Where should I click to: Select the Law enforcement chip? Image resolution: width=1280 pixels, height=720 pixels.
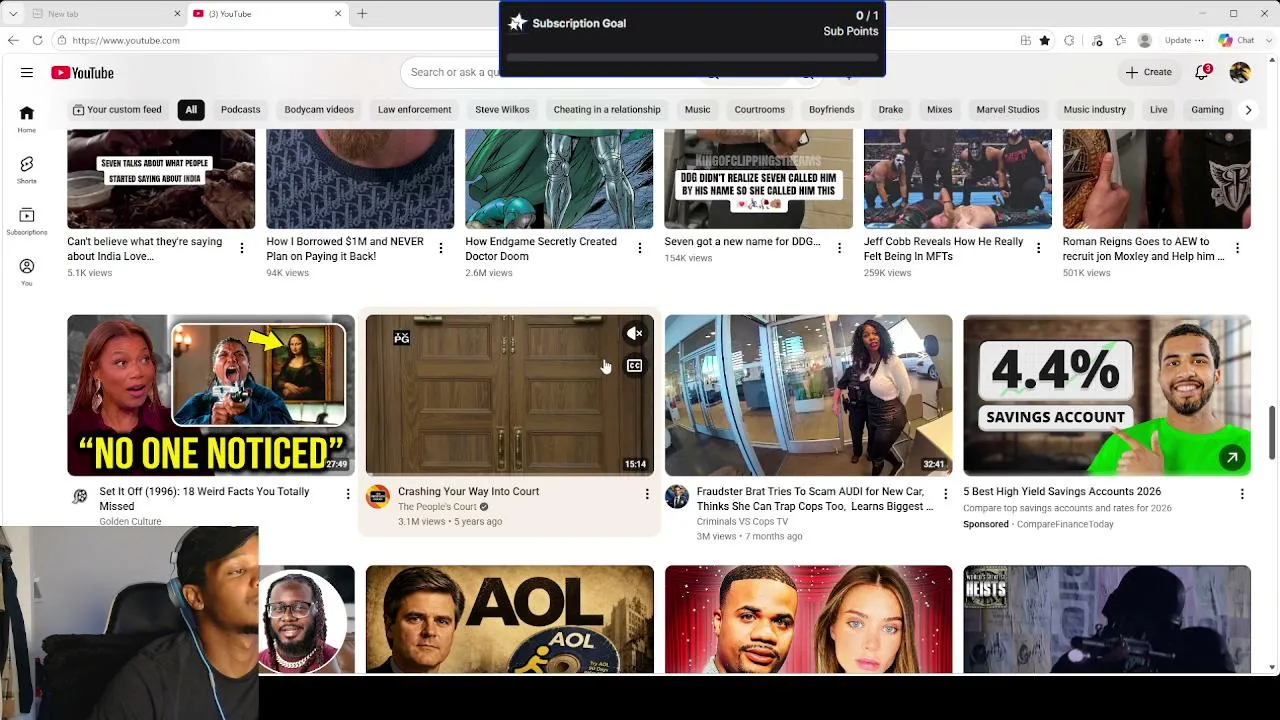tap(414, 110)
